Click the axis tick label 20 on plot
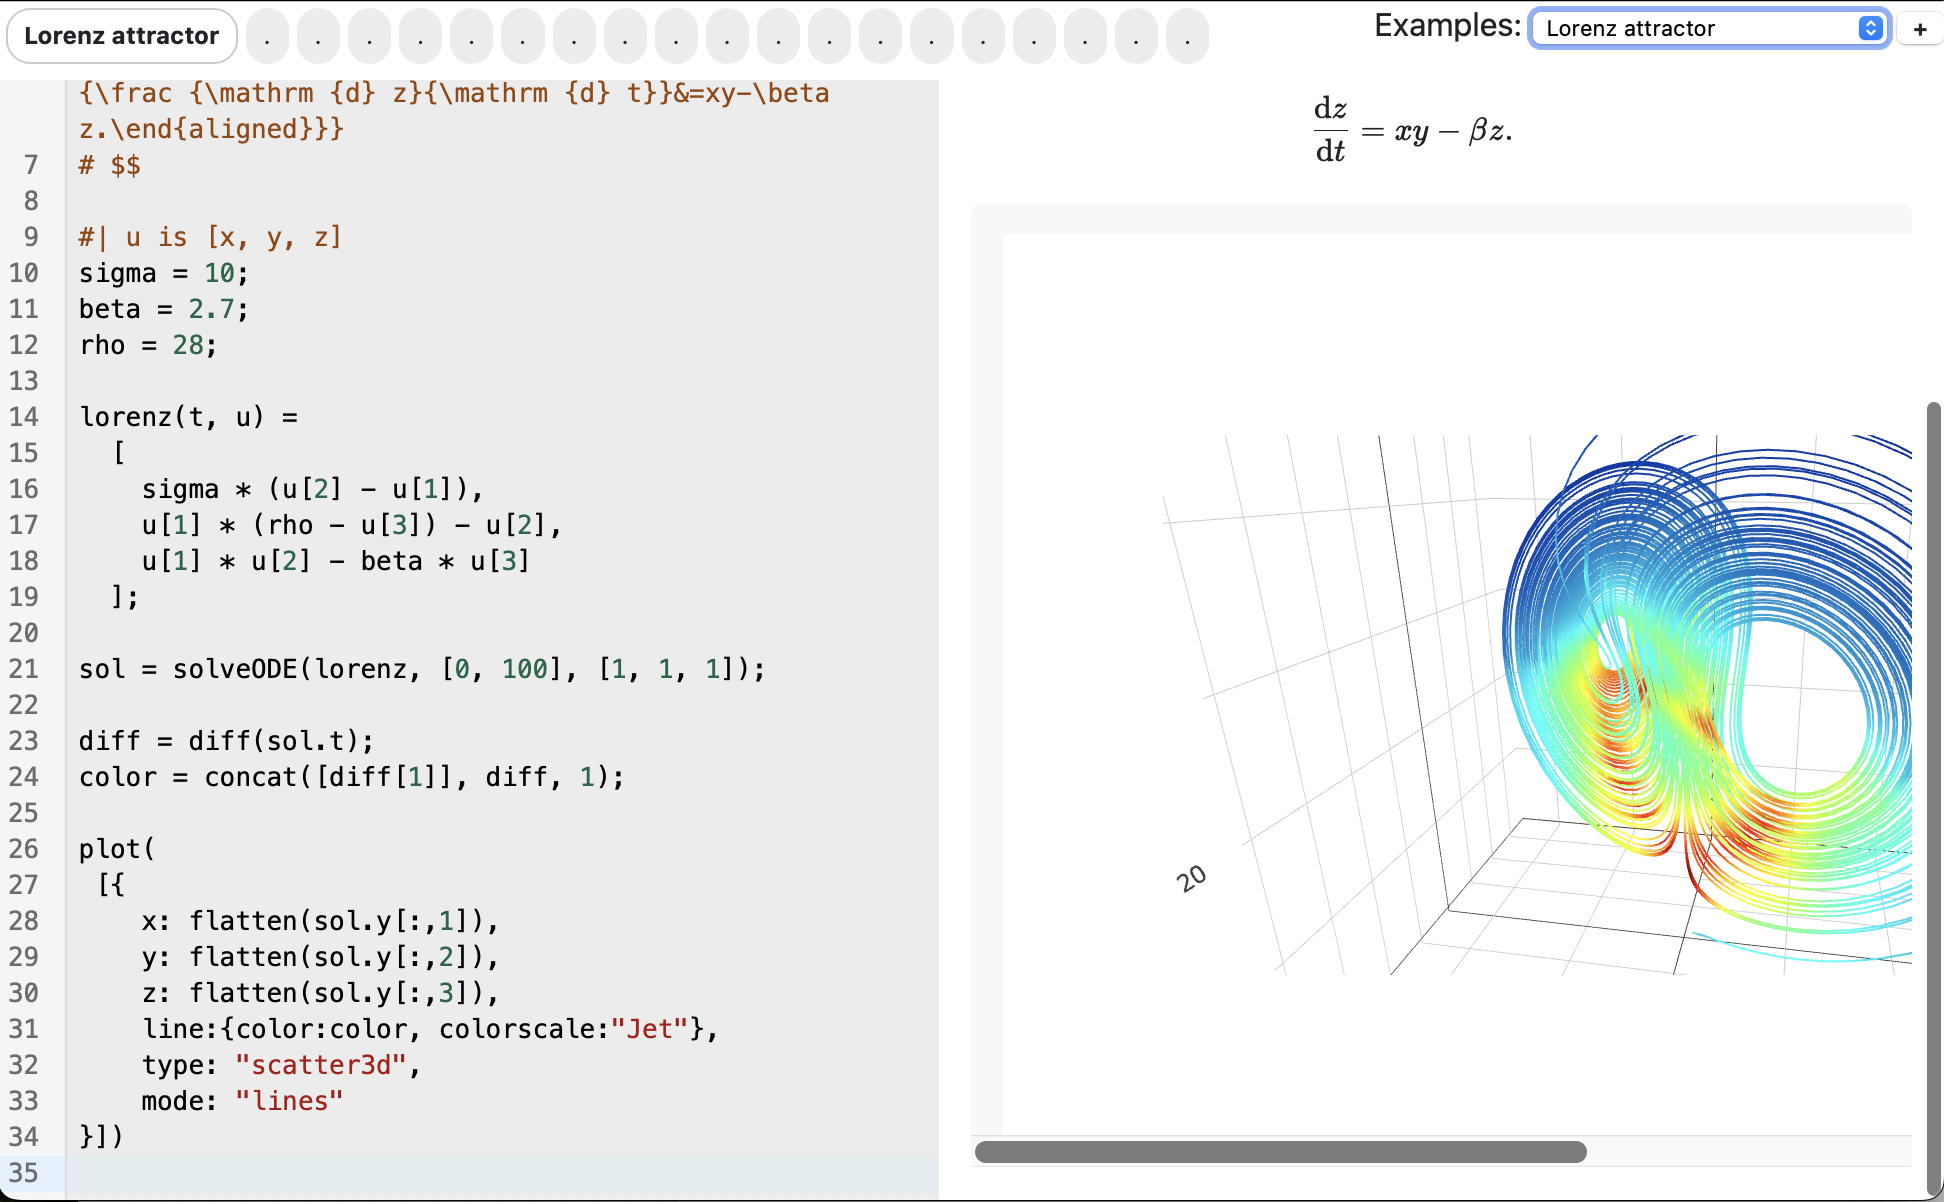Screen dimensions: 1944x1202 pos(1192,878)
